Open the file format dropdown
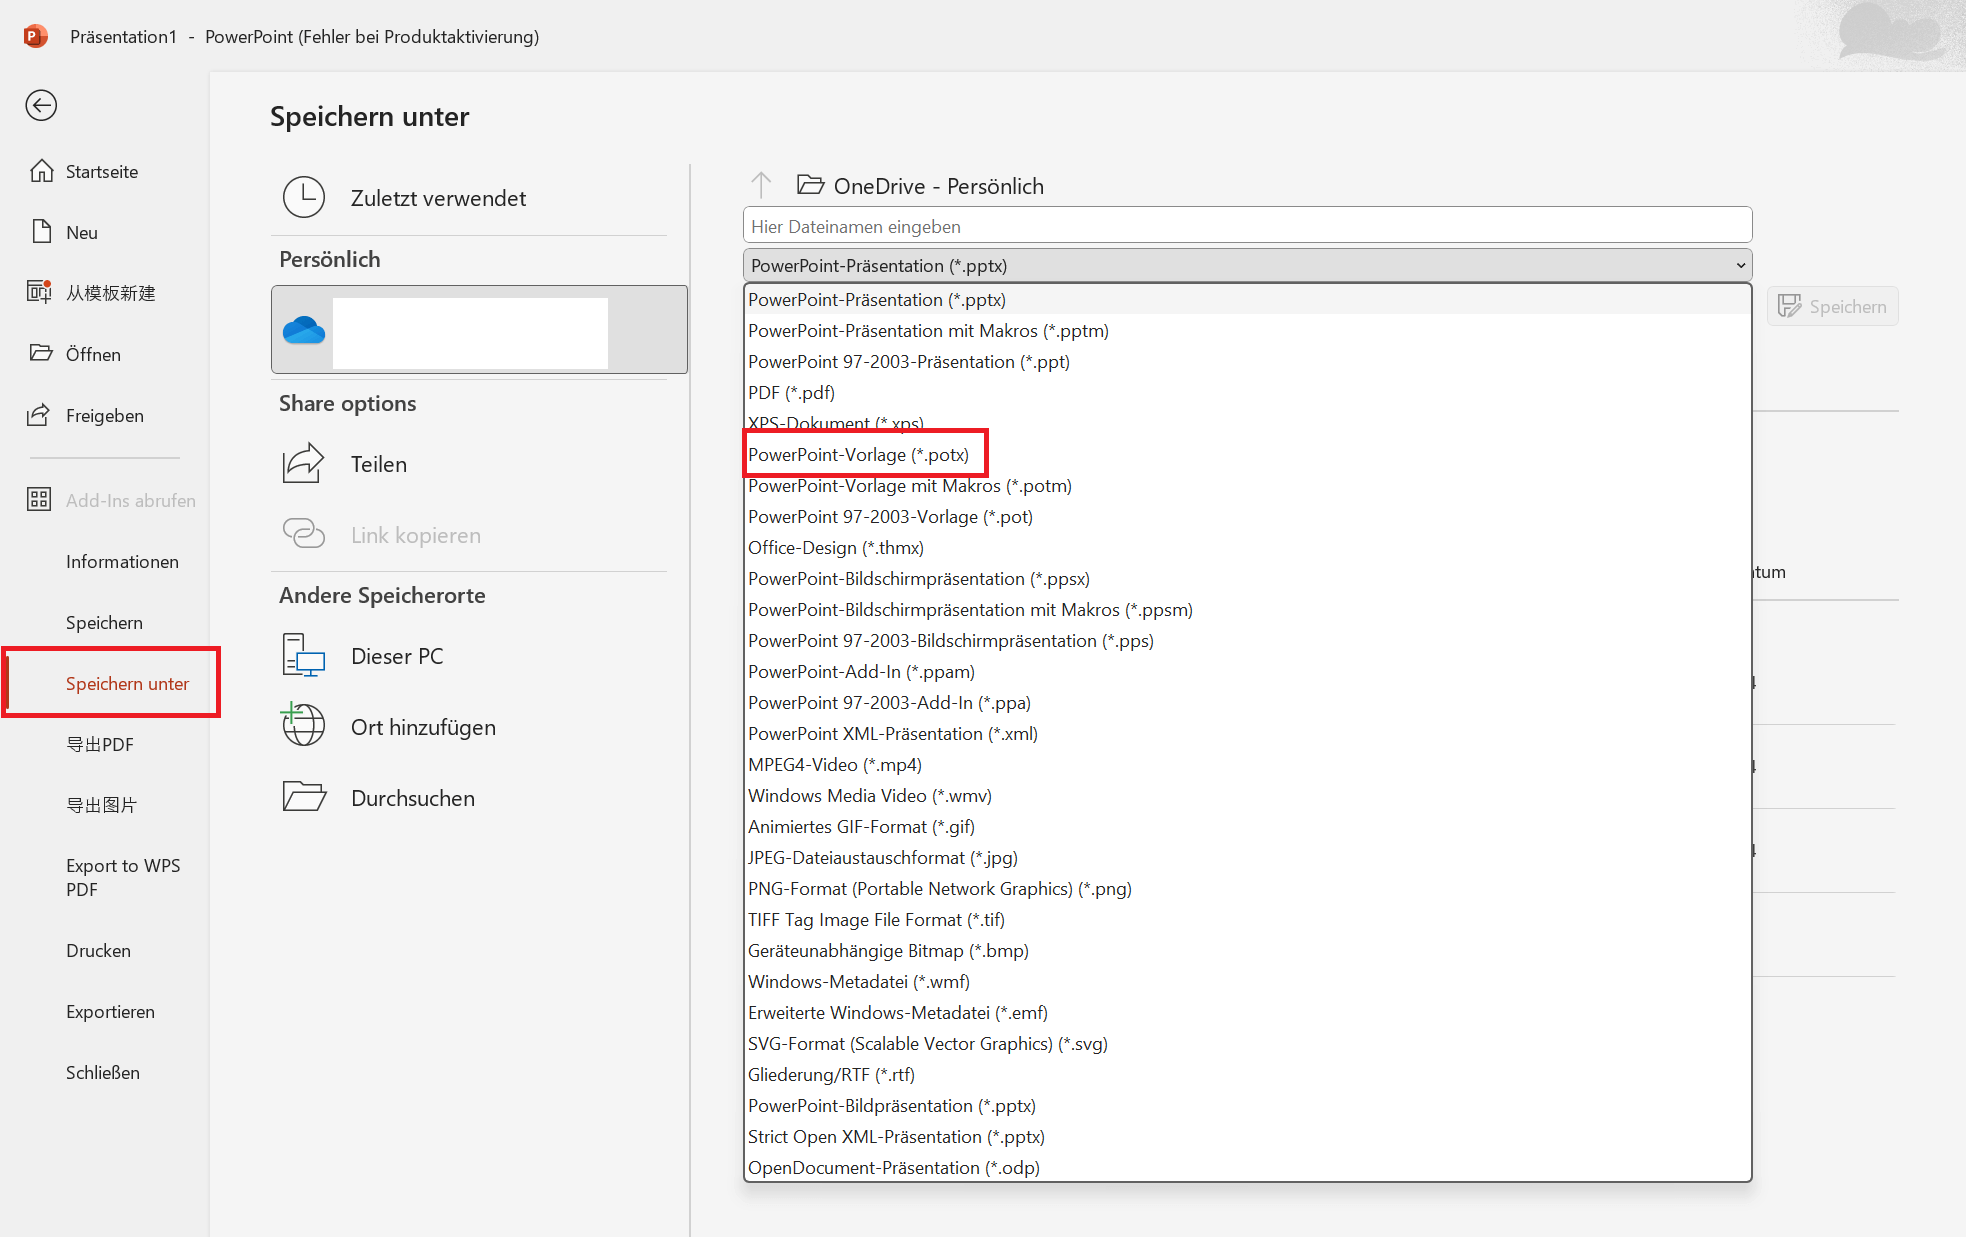The width and height of the screenshot is (1966, 1237). tap(1740, 264)
